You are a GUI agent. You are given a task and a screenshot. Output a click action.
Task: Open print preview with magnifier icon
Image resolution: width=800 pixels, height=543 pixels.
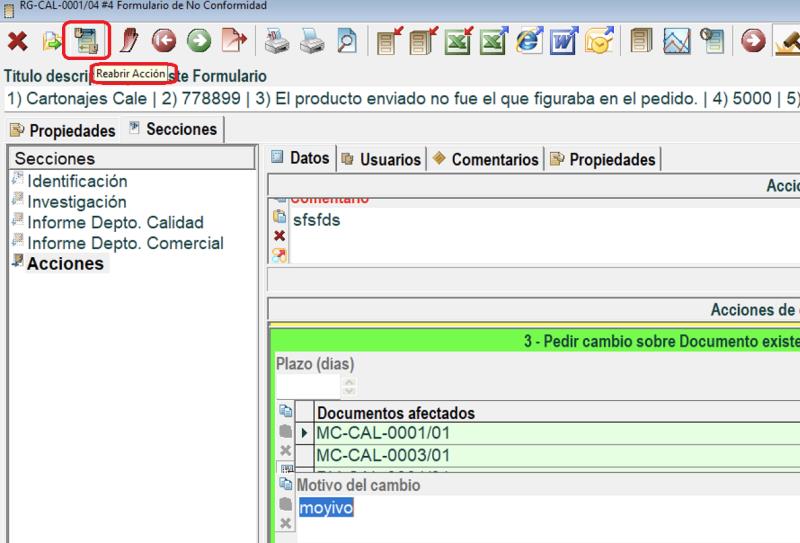click(346, 42)
